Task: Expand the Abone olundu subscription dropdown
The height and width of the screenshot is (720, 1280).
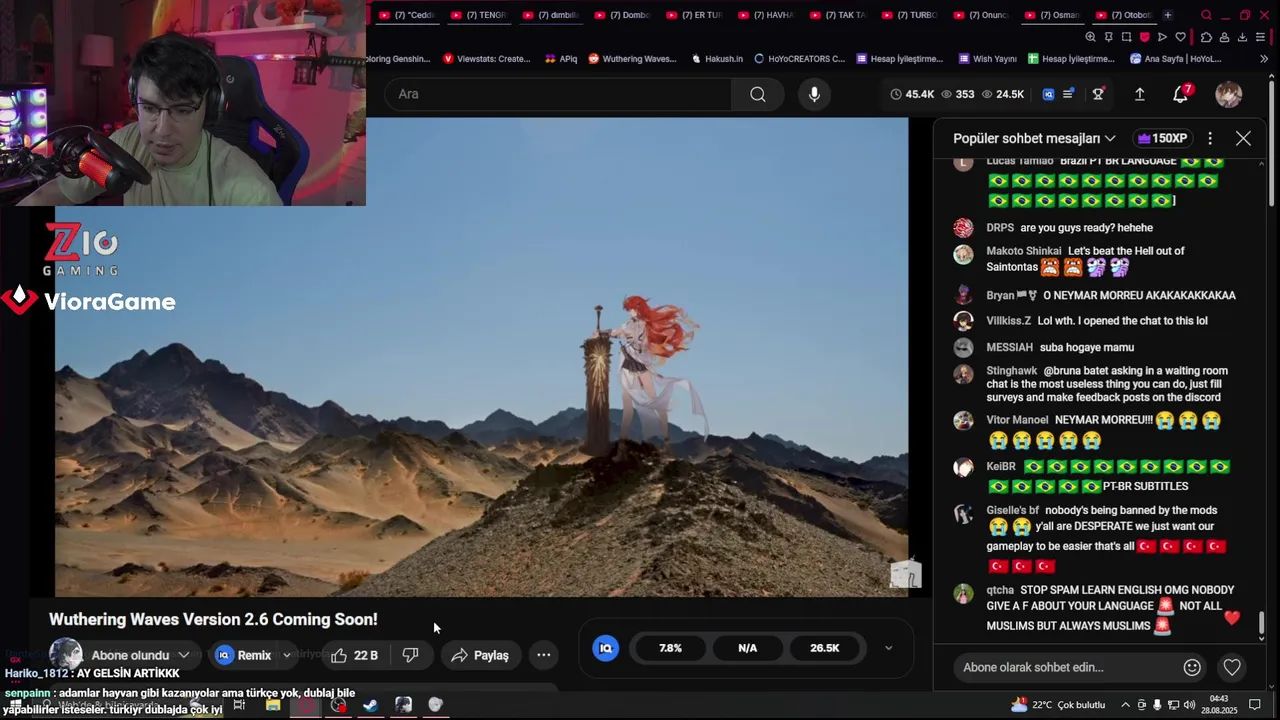Action: click(183, 655)
